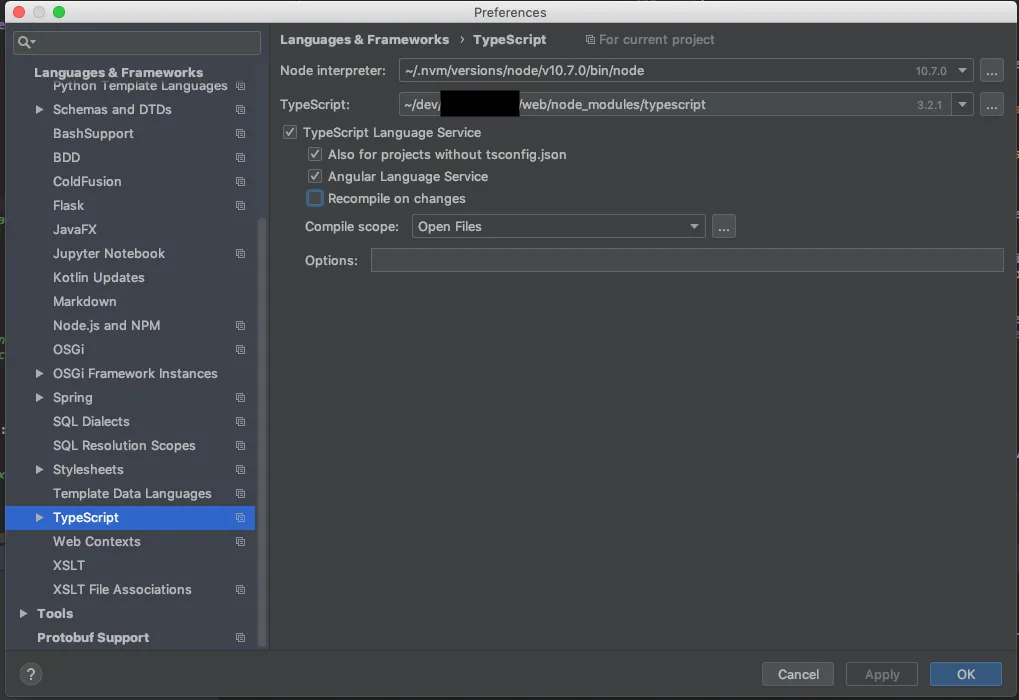
Task: Click project-level icon beside Protobuf Support
Action: pyautogui.click(x=240, y=638)
